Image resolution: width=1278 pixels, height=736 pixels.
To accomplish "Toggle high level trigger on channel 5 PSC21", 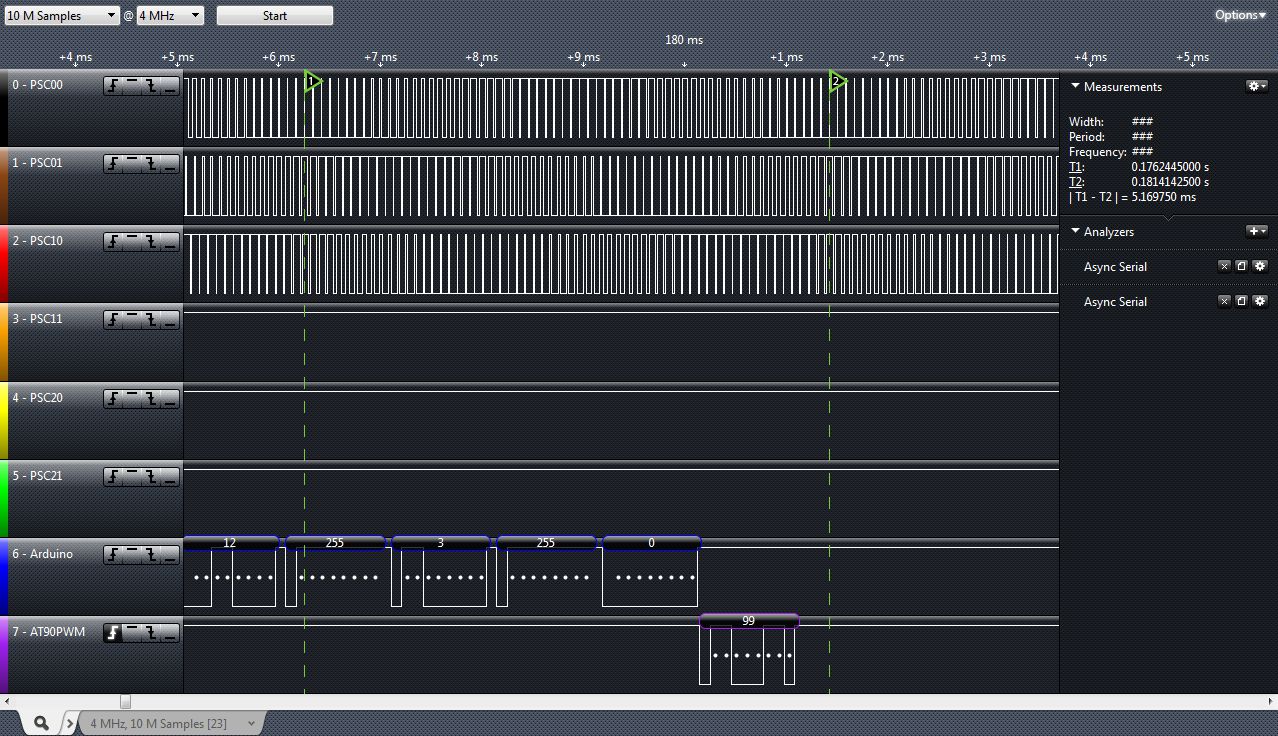I will click(x=132, y=477).
